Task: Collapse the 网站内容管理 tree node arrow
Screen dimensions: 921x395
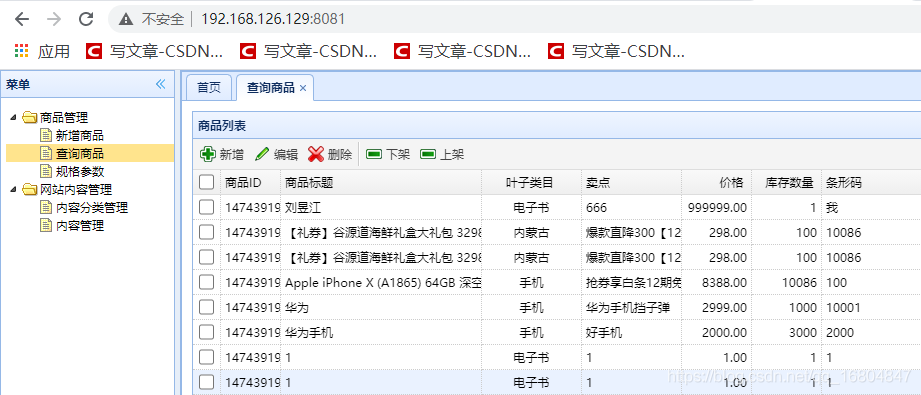Action: pyautogui.click(x=14, y=189)
